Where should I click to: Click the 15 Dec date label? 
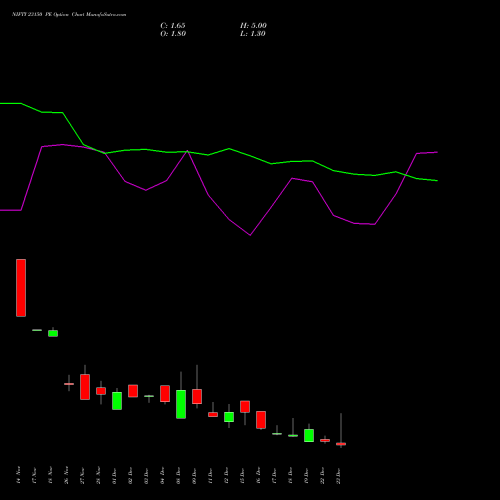(x=242, y=475)
